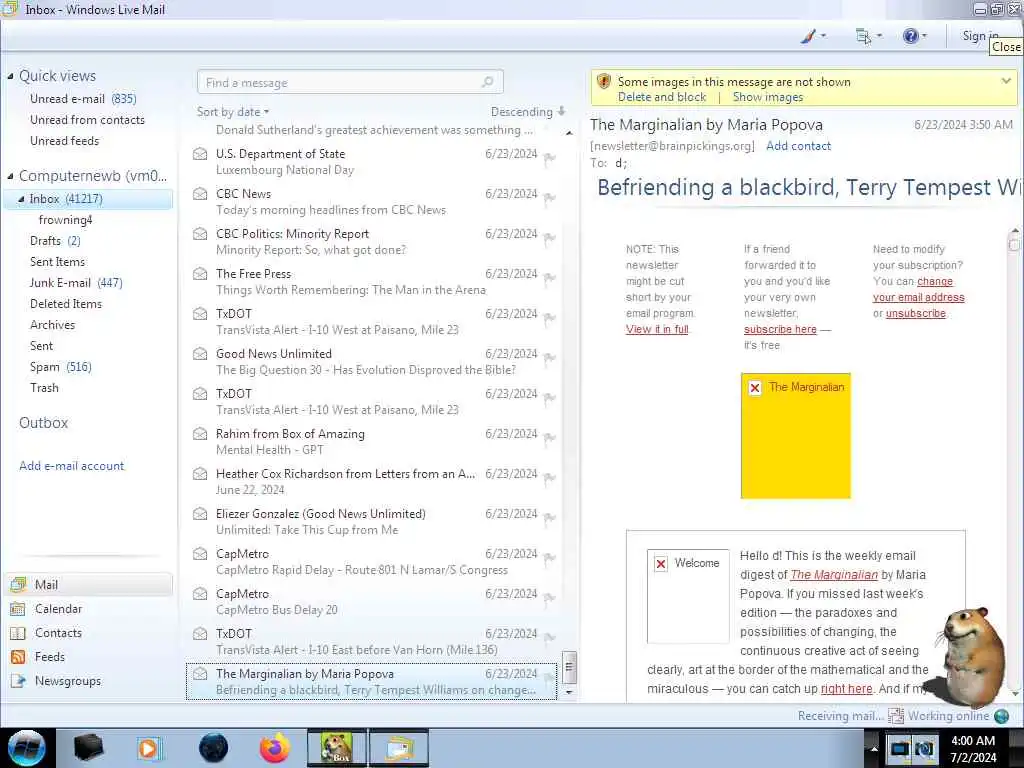Flag the The Free Press message

pyautogui.click(x=549, y=278)
